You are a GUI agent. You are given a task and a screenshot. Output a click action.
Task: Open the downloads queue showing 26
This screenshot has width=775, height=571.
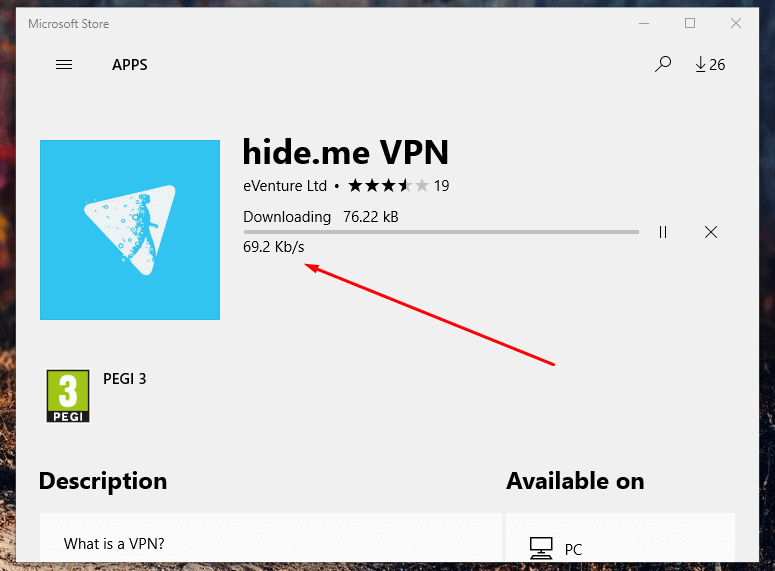click(x=710, y=64)
